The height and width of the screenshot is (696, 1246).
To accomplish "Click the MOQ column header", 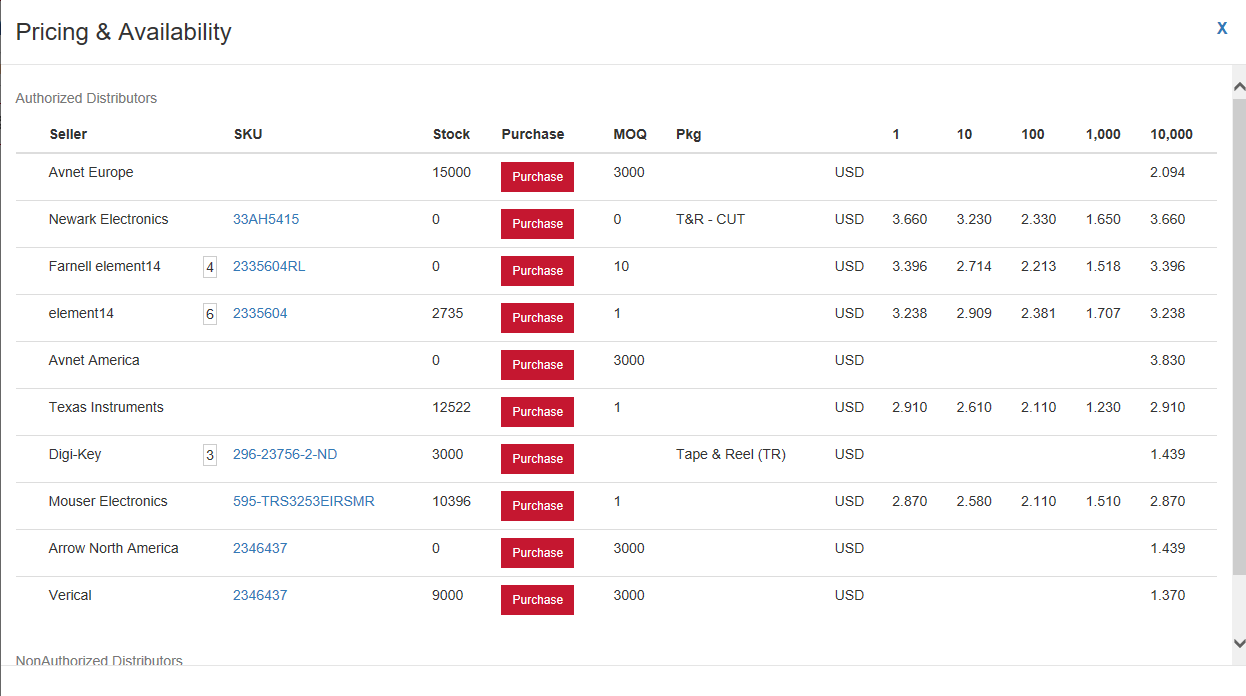I will pyautogui.click(x=630, y=134).
